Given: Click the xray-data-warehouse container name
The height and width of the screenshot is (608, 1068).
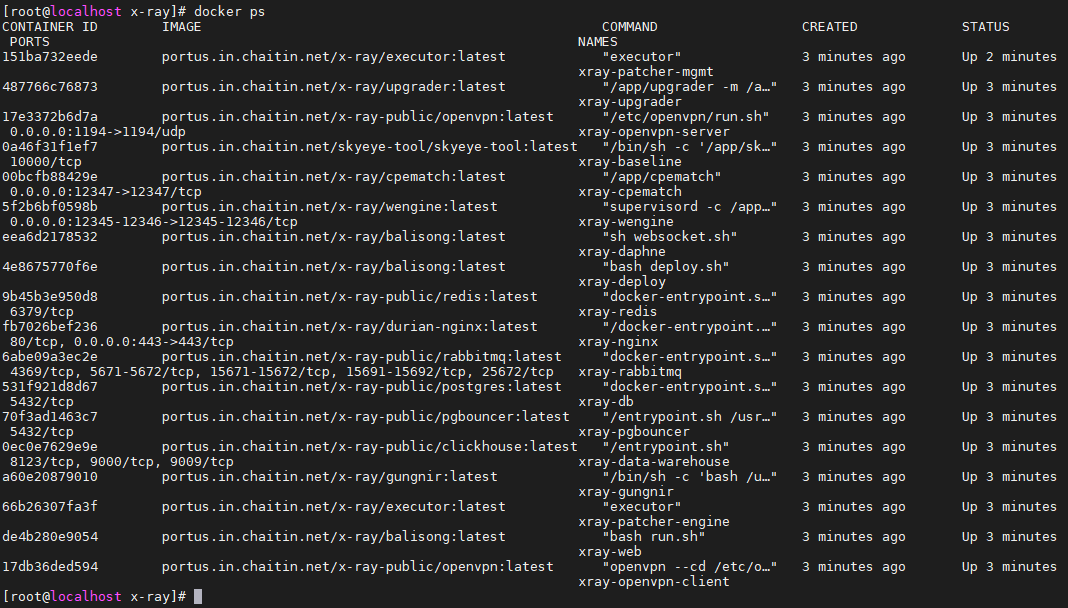Looking at the screenshot, I should point(654,462).
